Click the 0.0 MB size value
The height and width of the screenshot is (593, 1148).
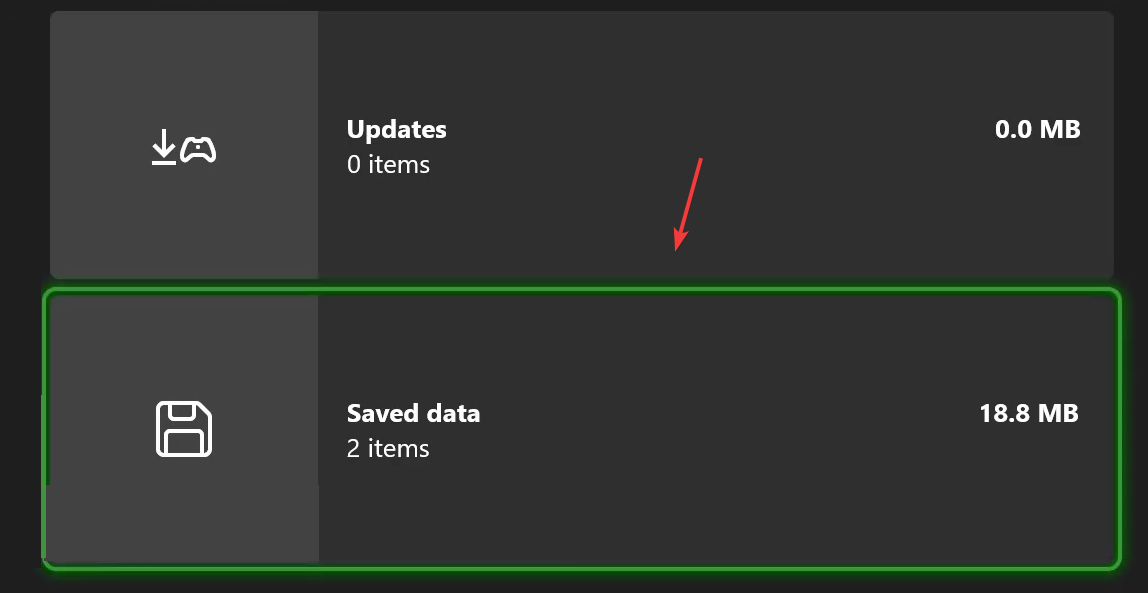(x=1038, y=129)
